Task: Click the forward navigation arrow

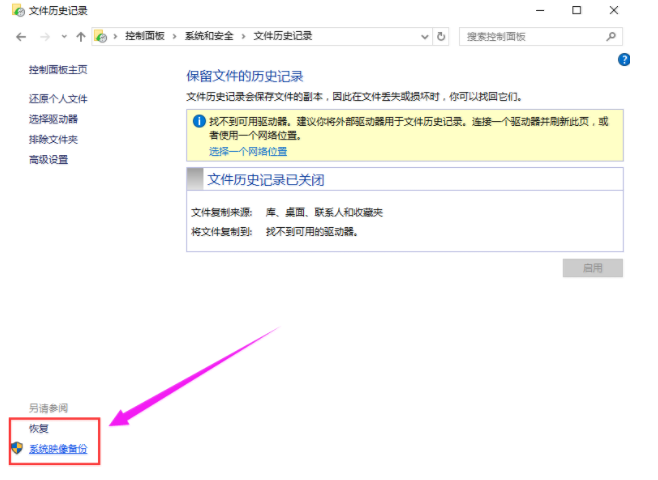Action: click(x=44, y=36)
